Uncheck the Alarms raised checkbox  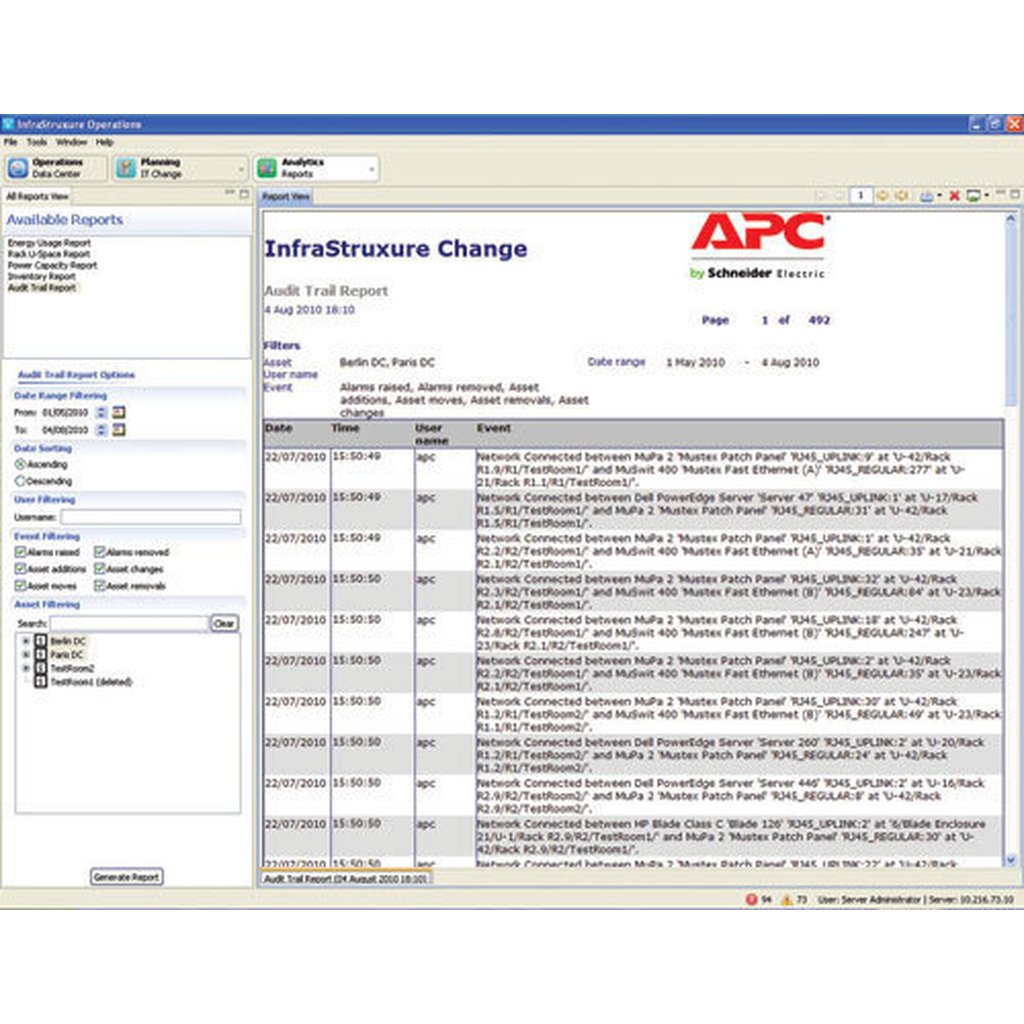click(x=20, y=552)
